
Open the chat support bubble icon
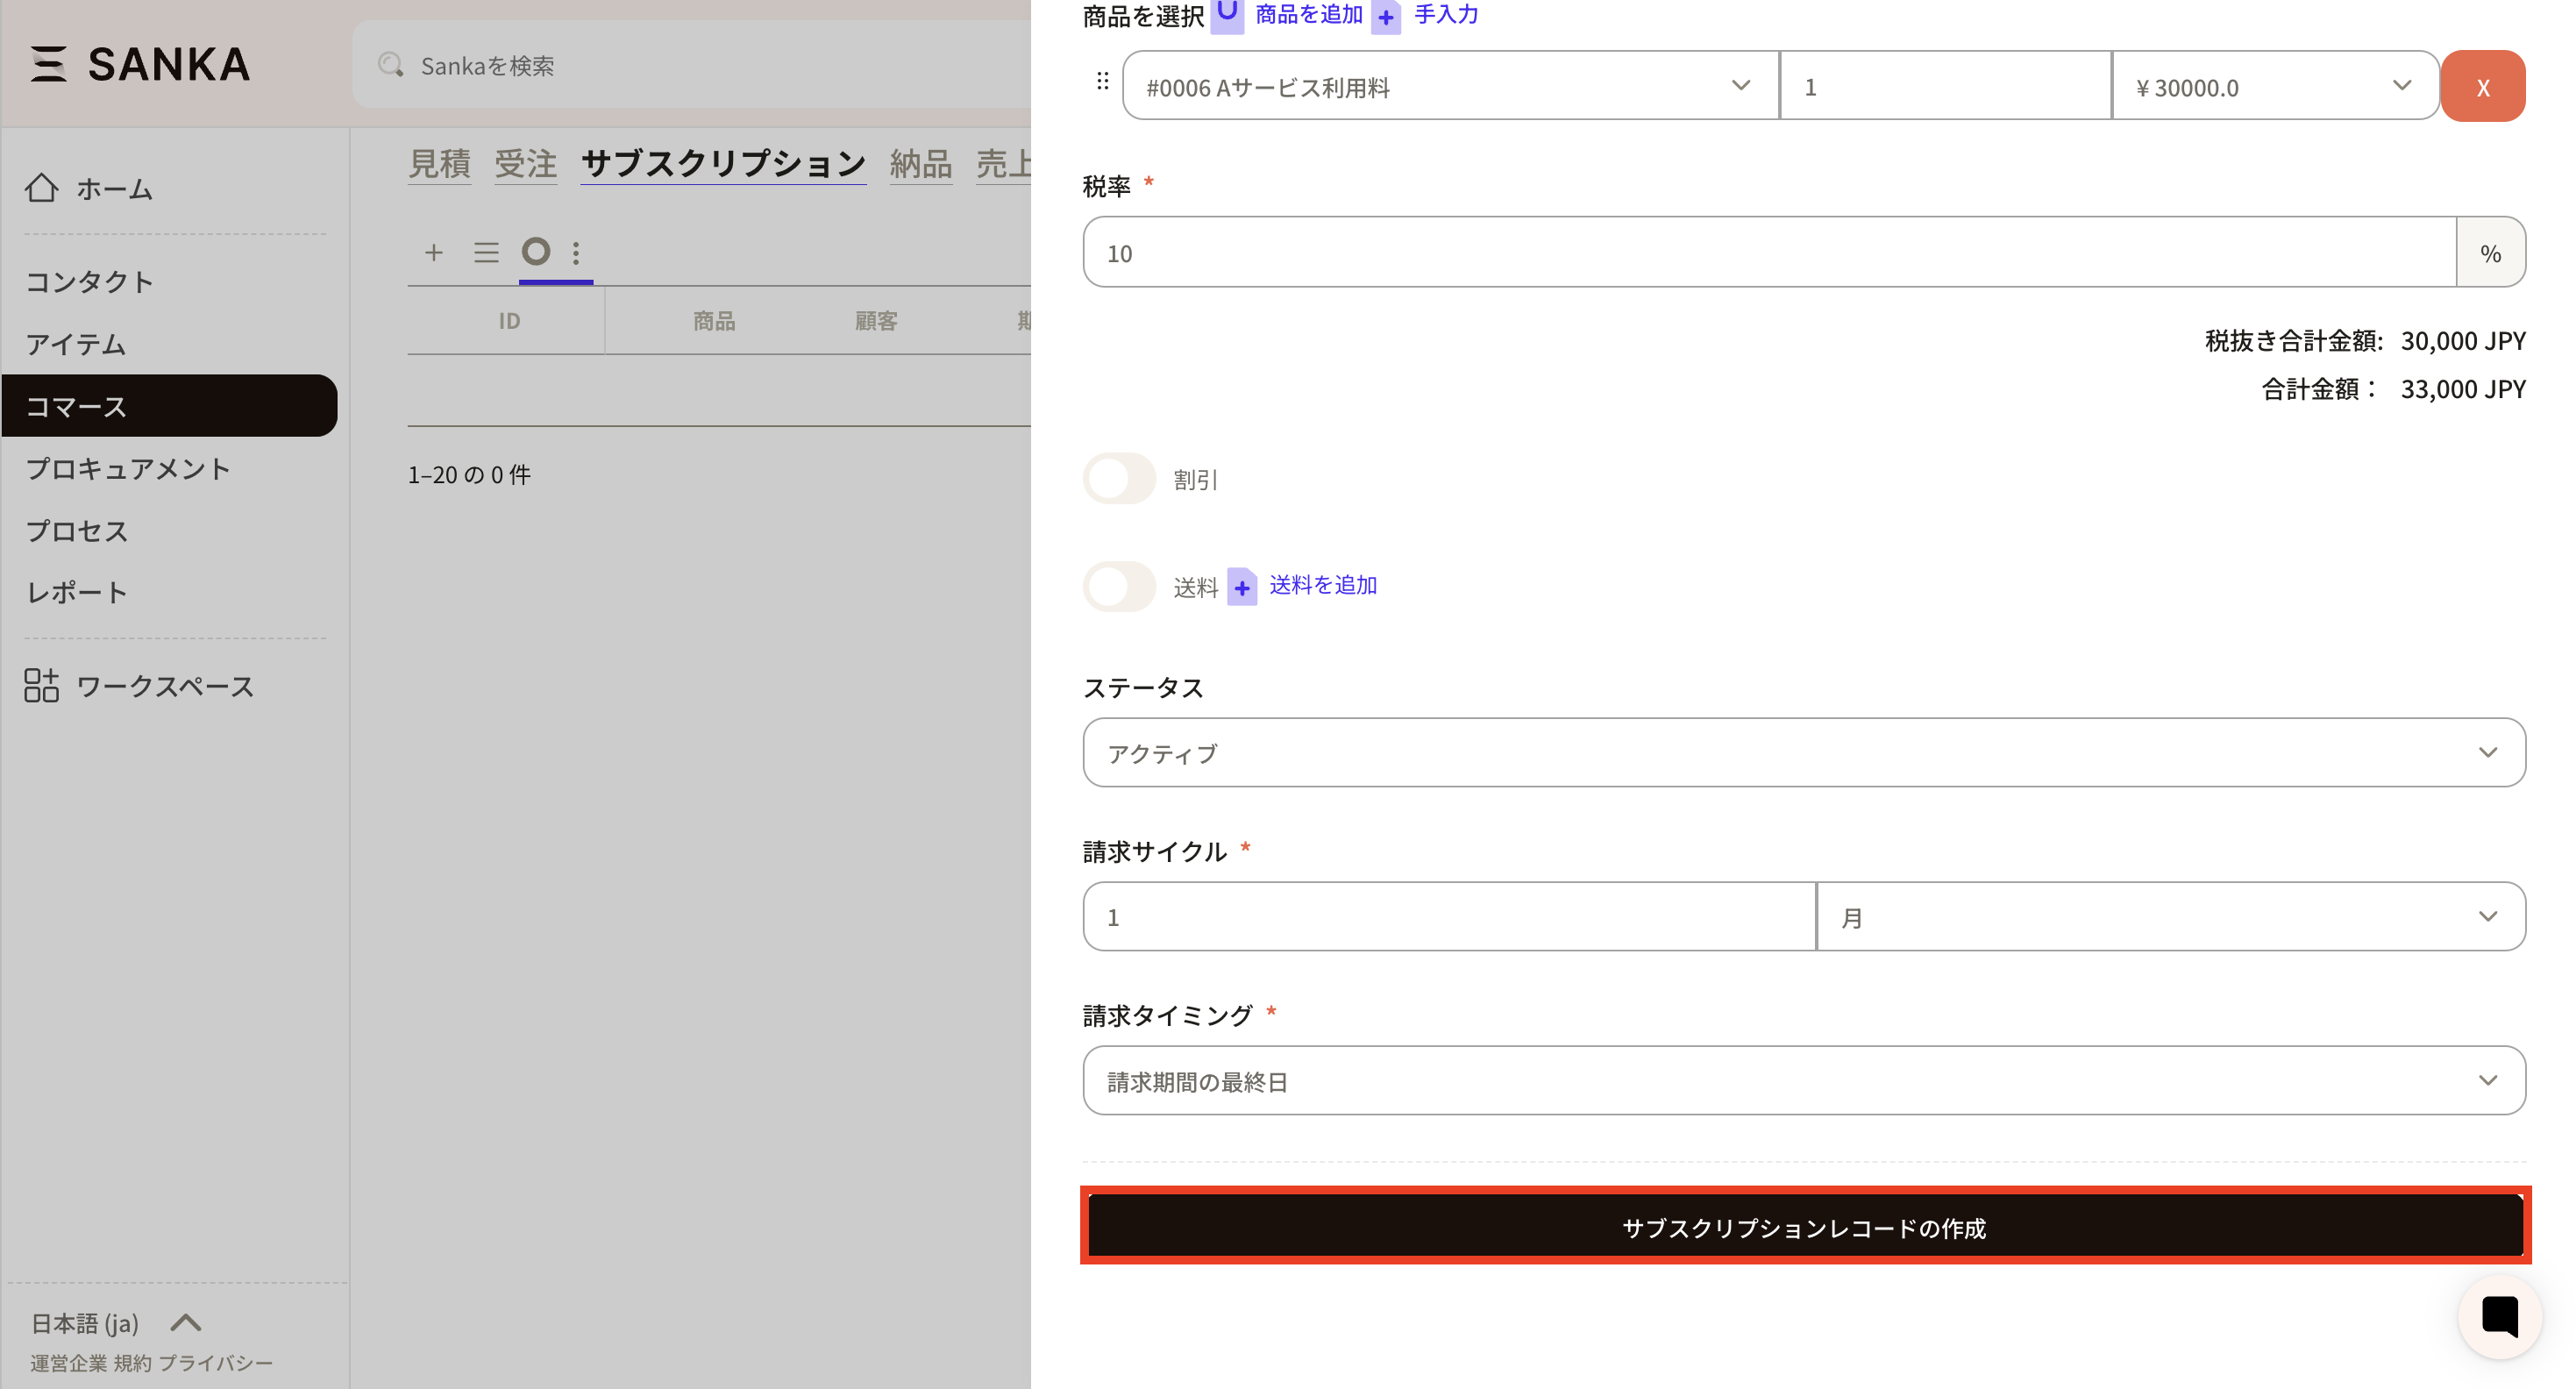tap(2499, 1317)
